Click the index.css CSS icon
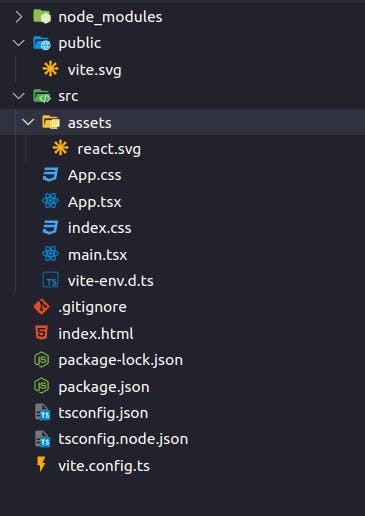Viewport: 365px width, 516px height. click(x=50, y=228)
